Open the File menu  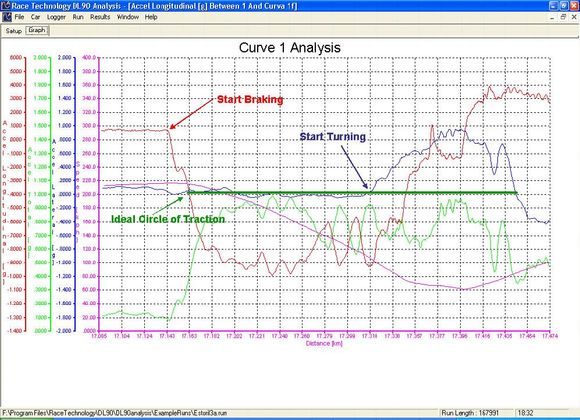tap(19, 17)
